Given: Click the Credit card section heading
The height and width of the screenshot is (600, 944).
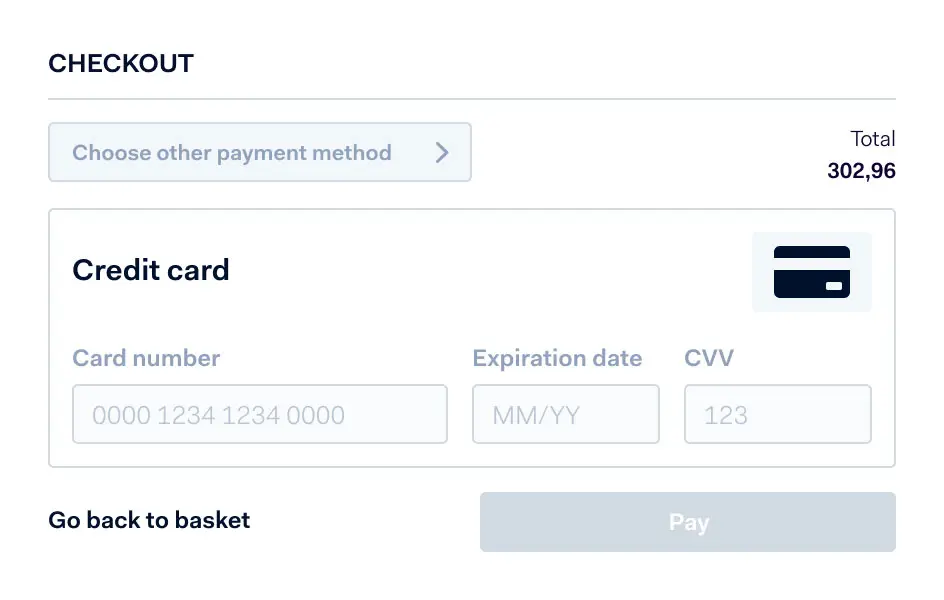Looking at the screenshot, I should tap(151, 270).
